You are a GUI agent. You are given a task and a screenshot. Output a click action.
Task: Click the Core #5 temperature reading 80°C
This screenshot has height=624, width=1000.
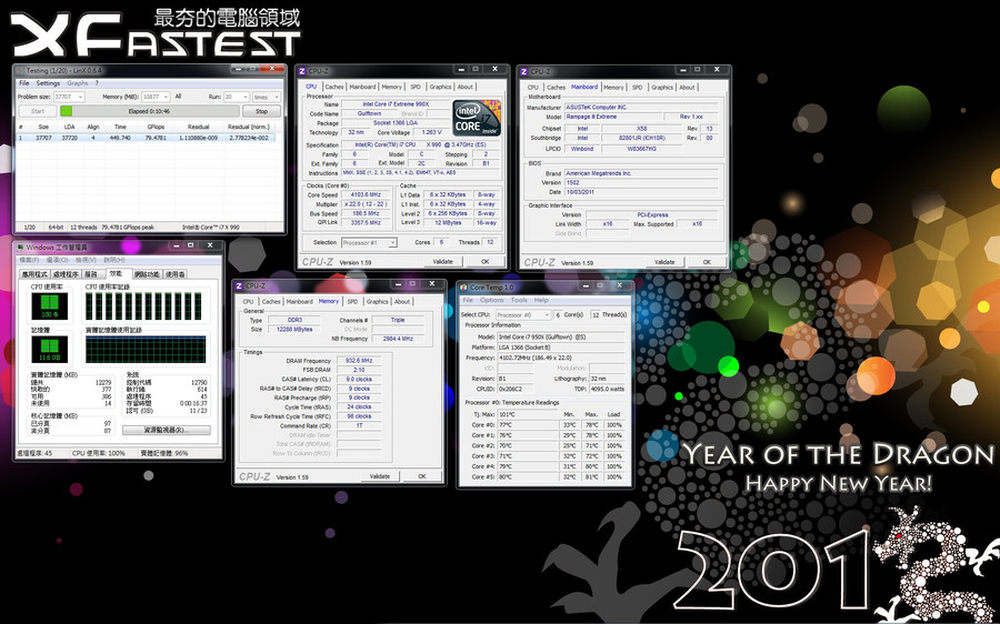coord(527,477)
